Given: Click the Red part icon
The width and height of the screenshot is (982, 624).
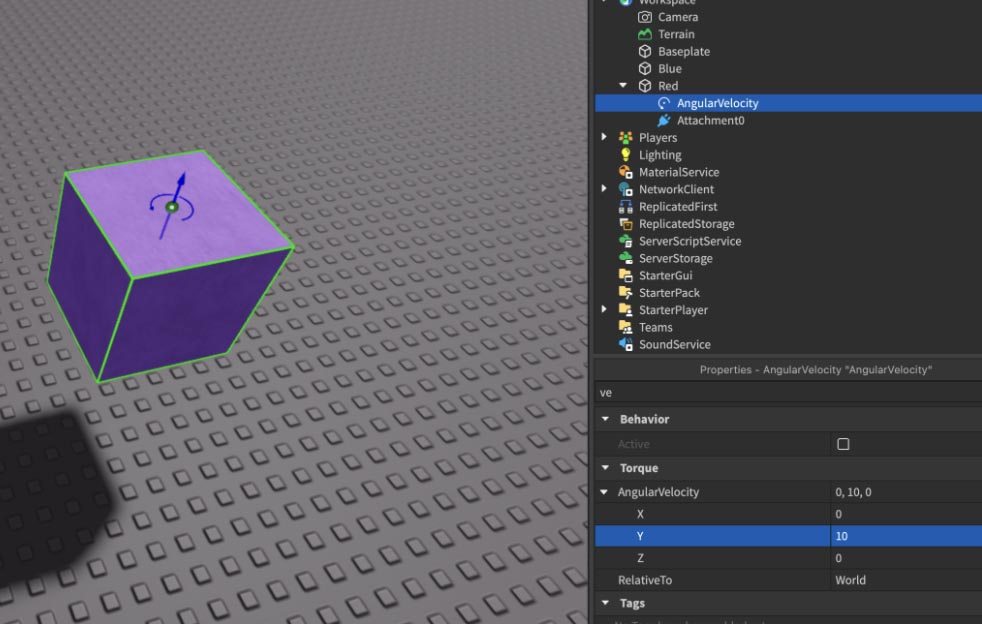Looking at the screenshot, I should (644, 86).
